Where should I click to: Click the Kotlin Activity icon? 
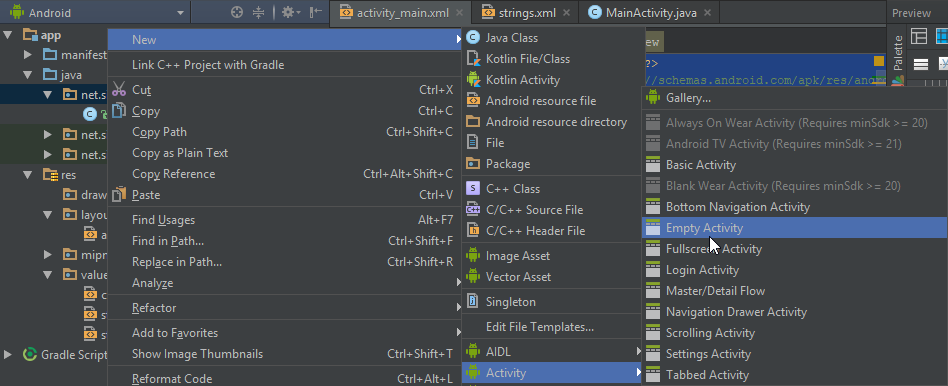473,79
